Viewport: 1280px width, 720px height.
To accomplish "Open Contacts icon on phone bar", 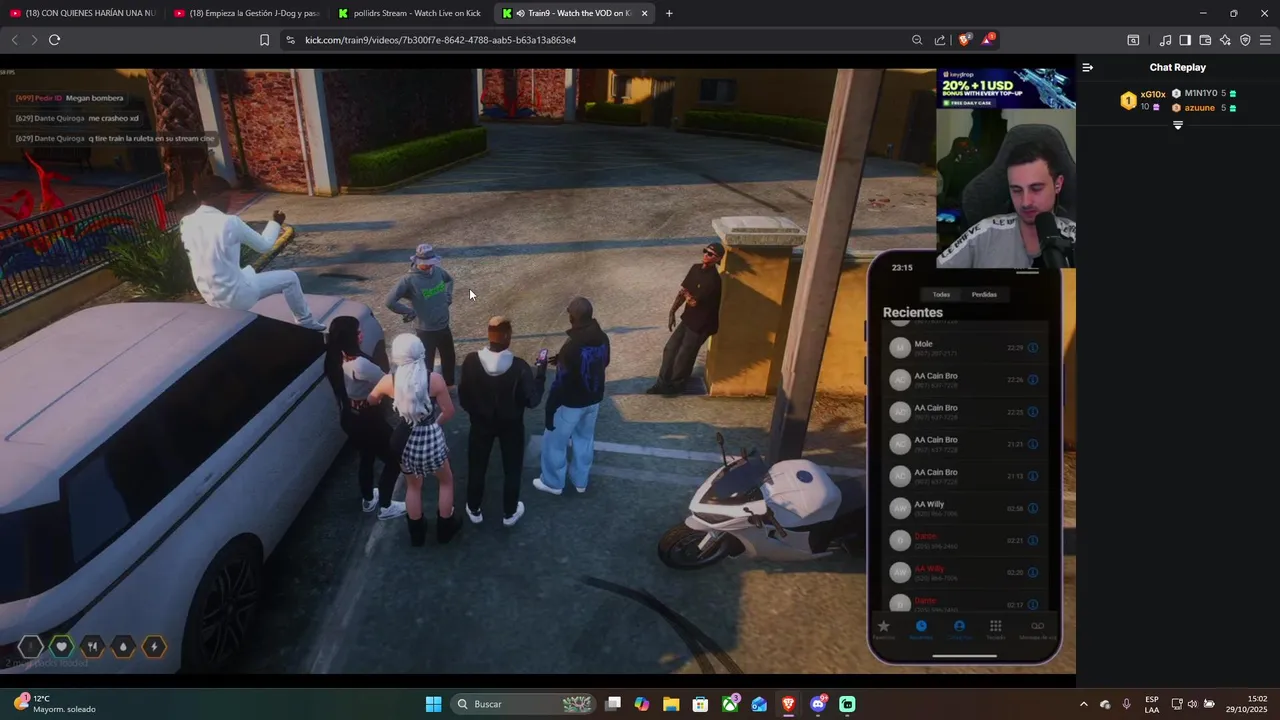I will 959,628.
